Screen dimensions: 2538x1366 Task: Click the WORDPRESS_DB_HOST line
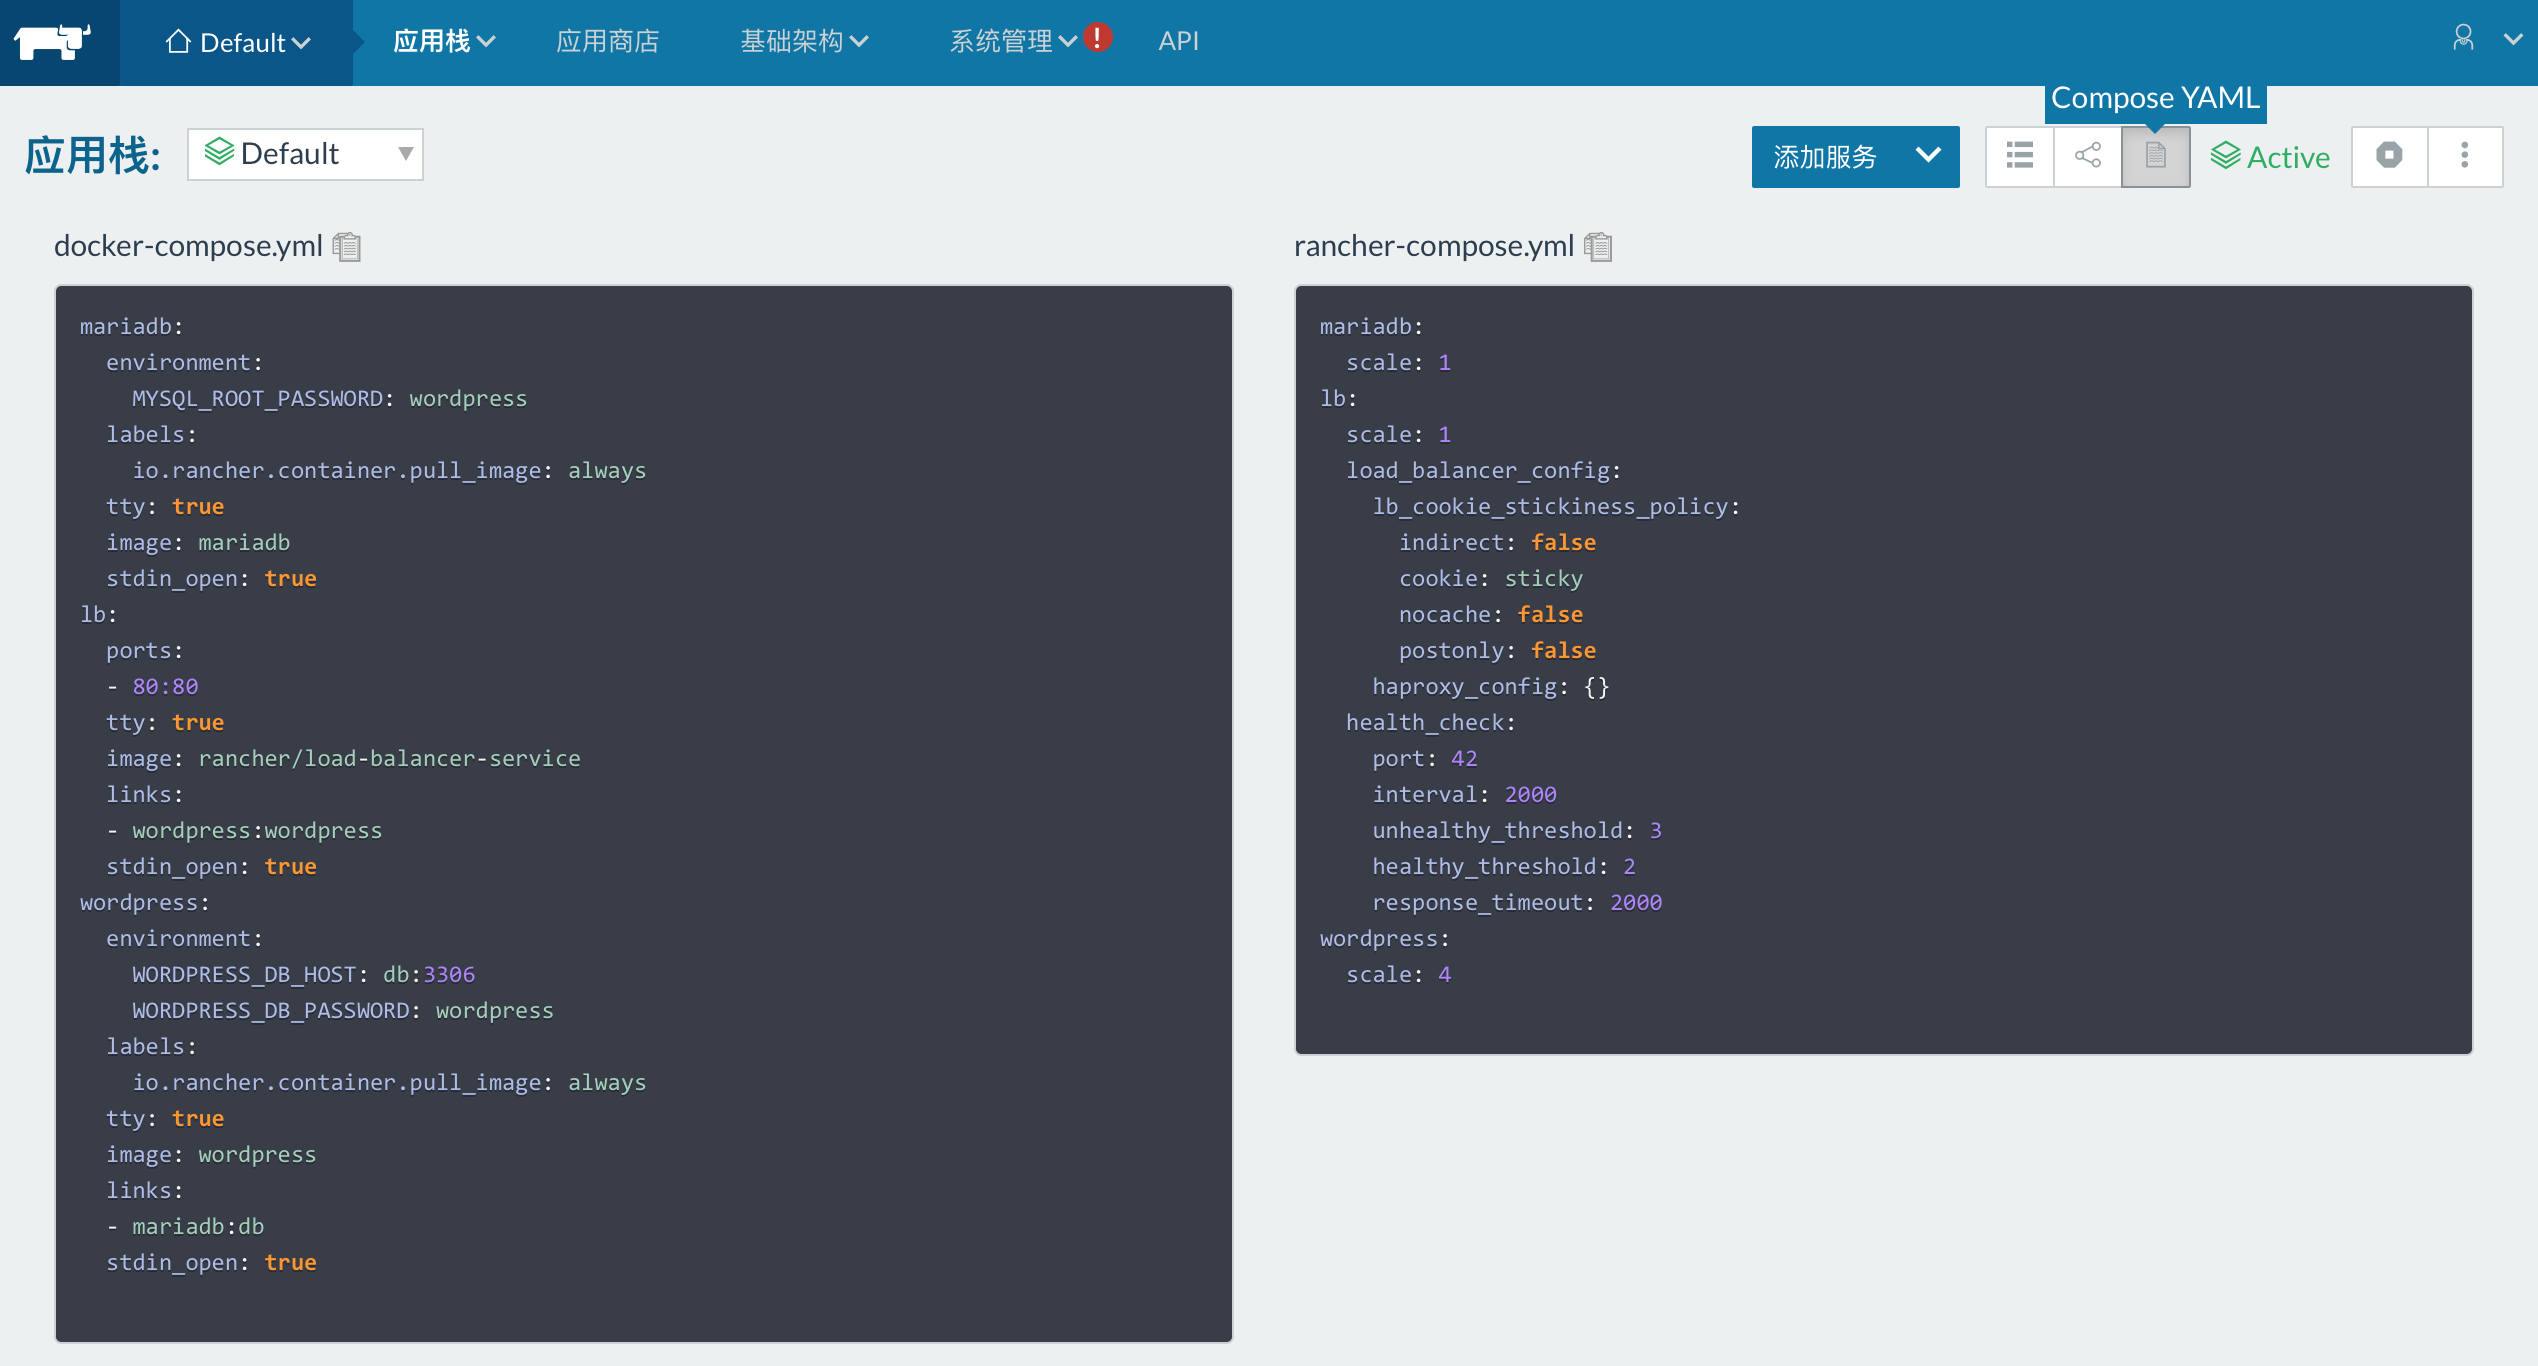tap(303, 974)
